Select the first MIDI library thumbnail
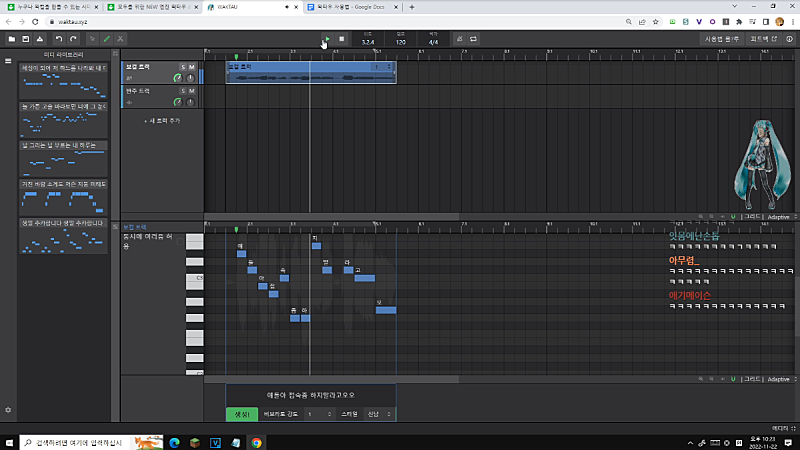Viewport: 800px width, 450px height. (63, 83)
